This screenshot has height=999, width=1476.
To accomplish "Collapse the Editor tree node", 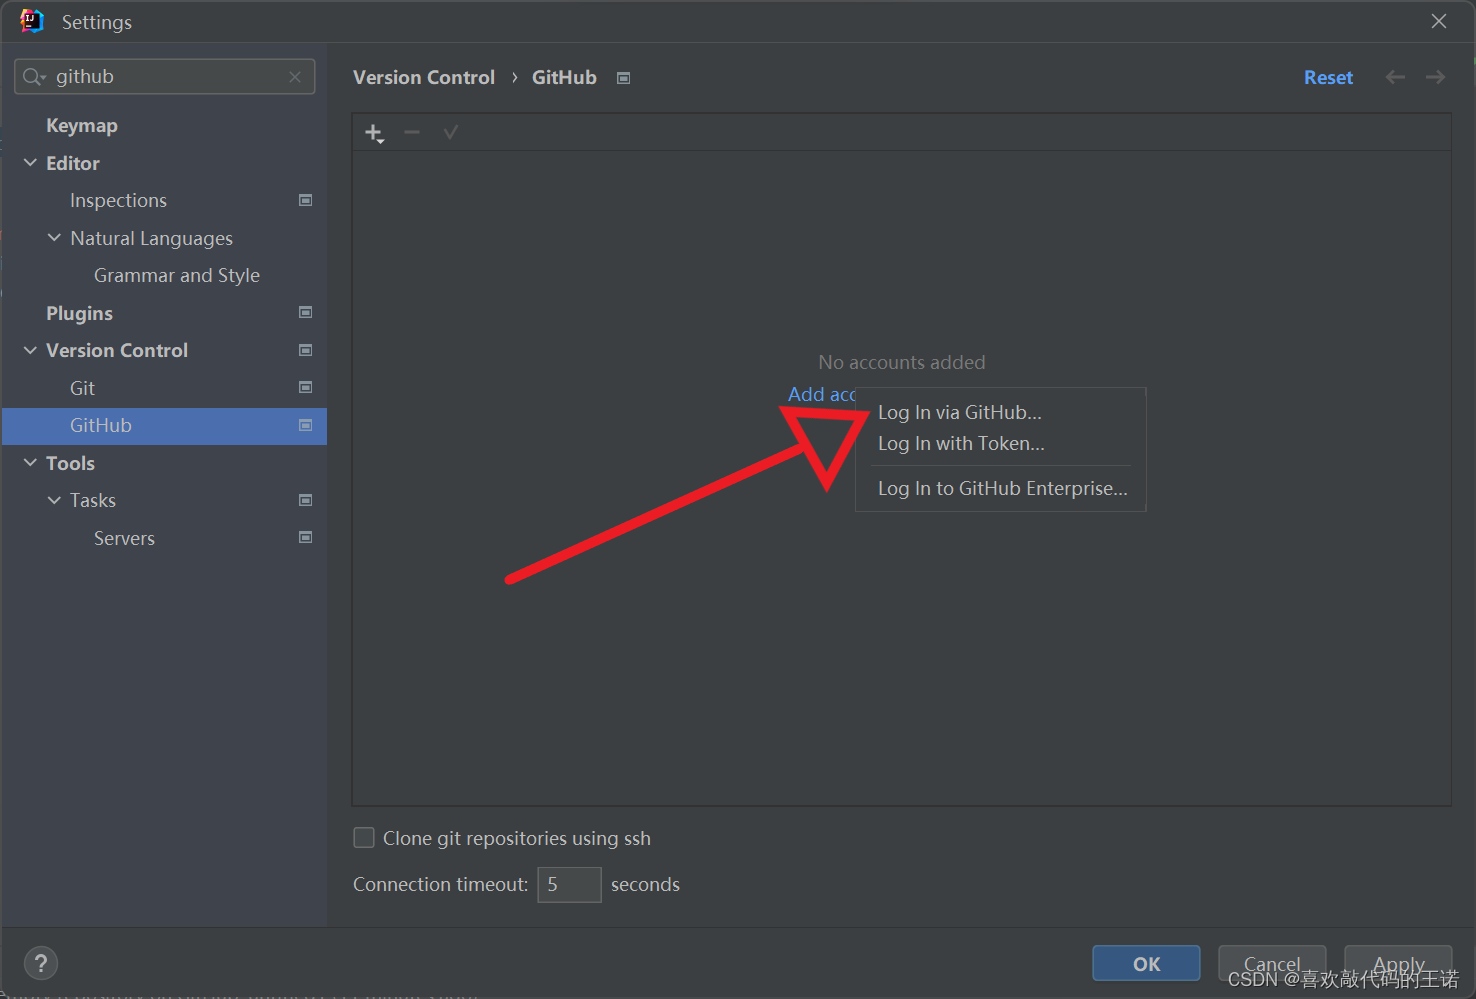I will [30, 162].
